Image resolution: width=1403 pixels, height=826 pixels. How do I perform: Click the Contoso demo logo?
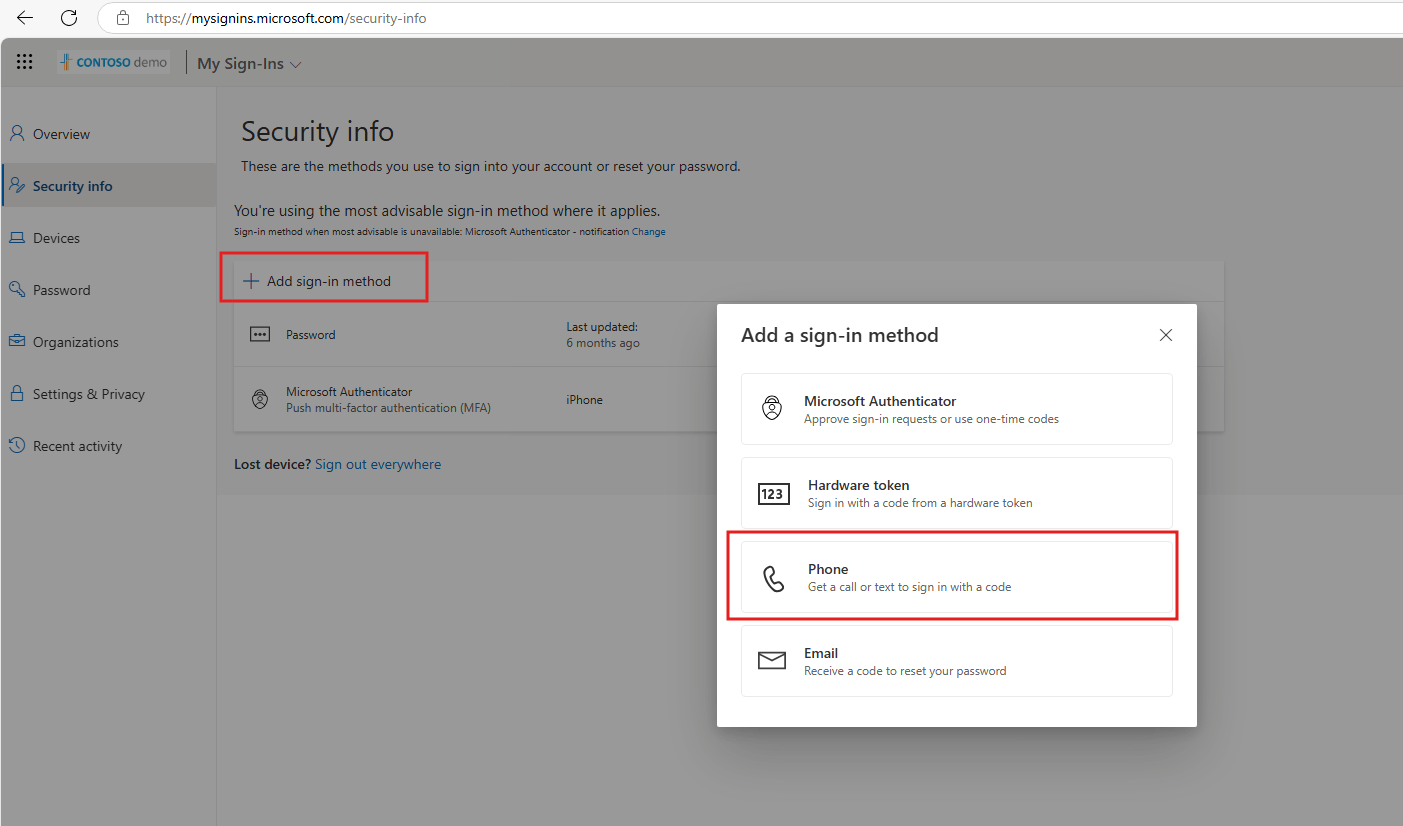[113, 62]
